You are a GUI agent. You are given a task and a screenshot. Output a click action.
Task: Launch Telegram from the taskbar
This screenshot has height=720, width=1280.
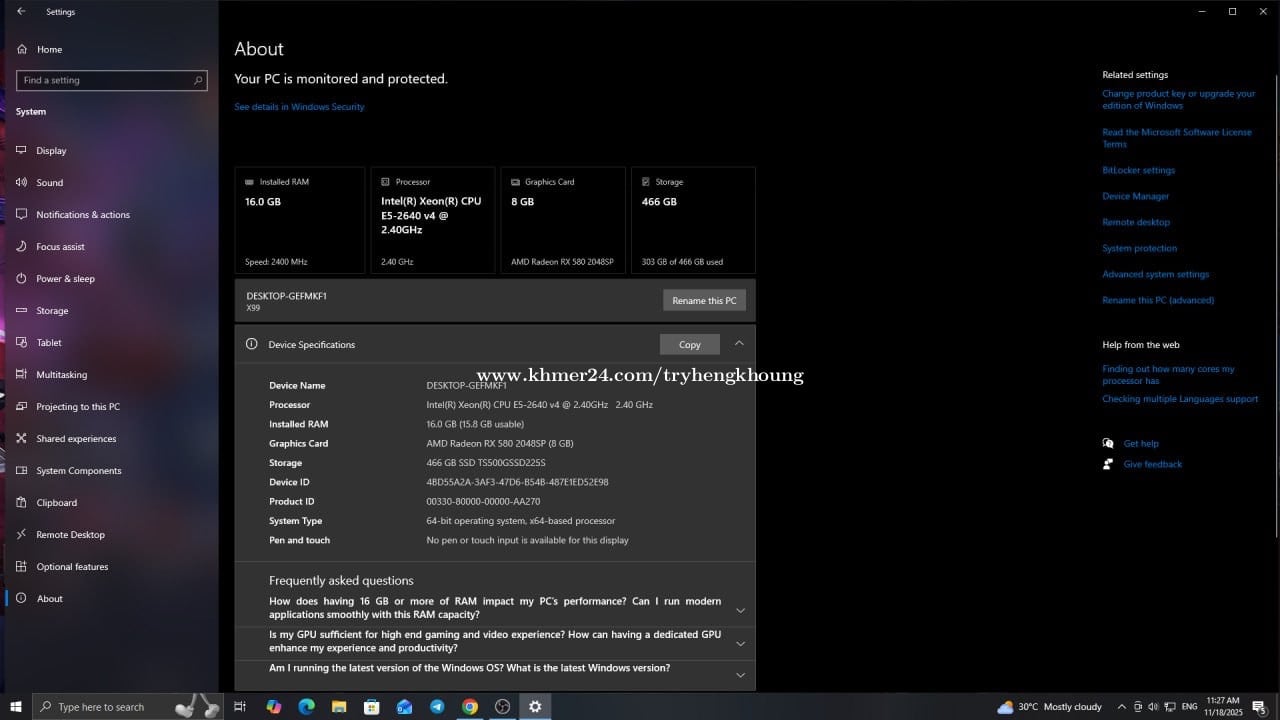[x=437, y=707]
